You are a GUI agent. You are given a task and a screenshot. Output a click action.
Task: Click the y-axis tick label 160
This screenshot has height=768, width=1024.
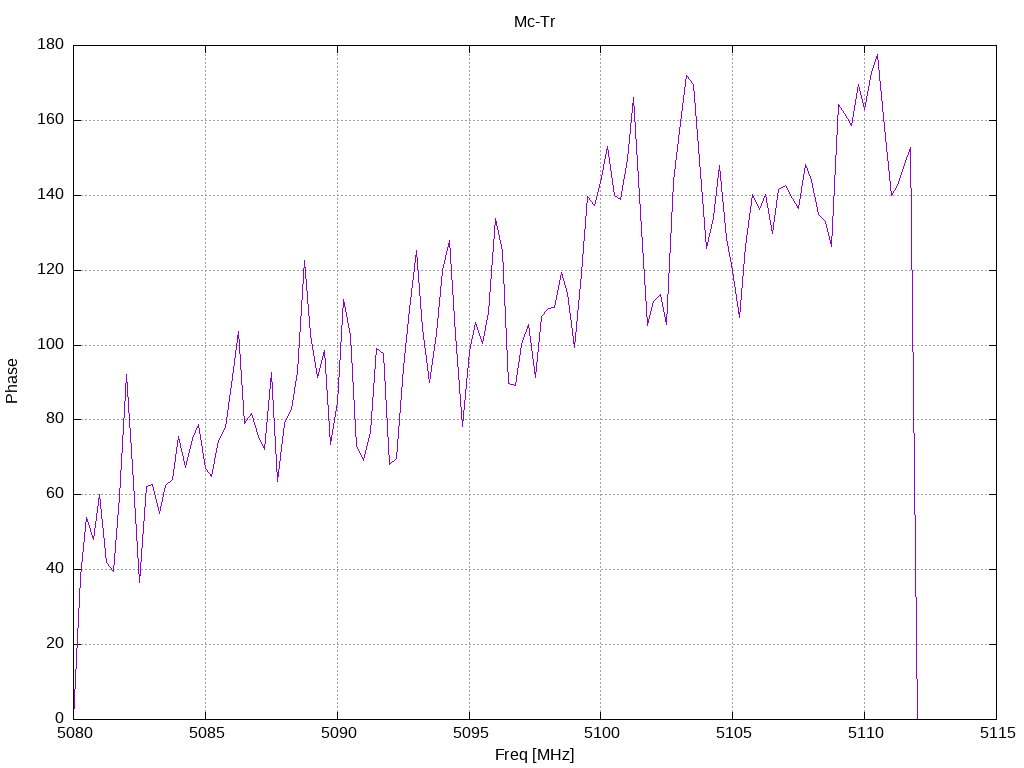[51, 120]
